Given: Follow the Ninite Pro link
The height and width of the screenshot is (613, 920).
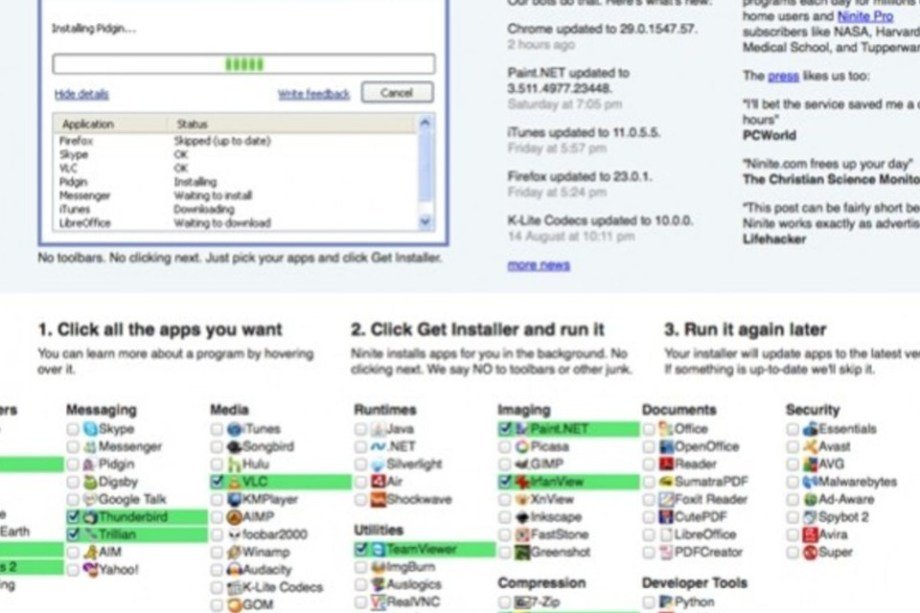Looking at the screenshot, I should click(x=865, y=16).
